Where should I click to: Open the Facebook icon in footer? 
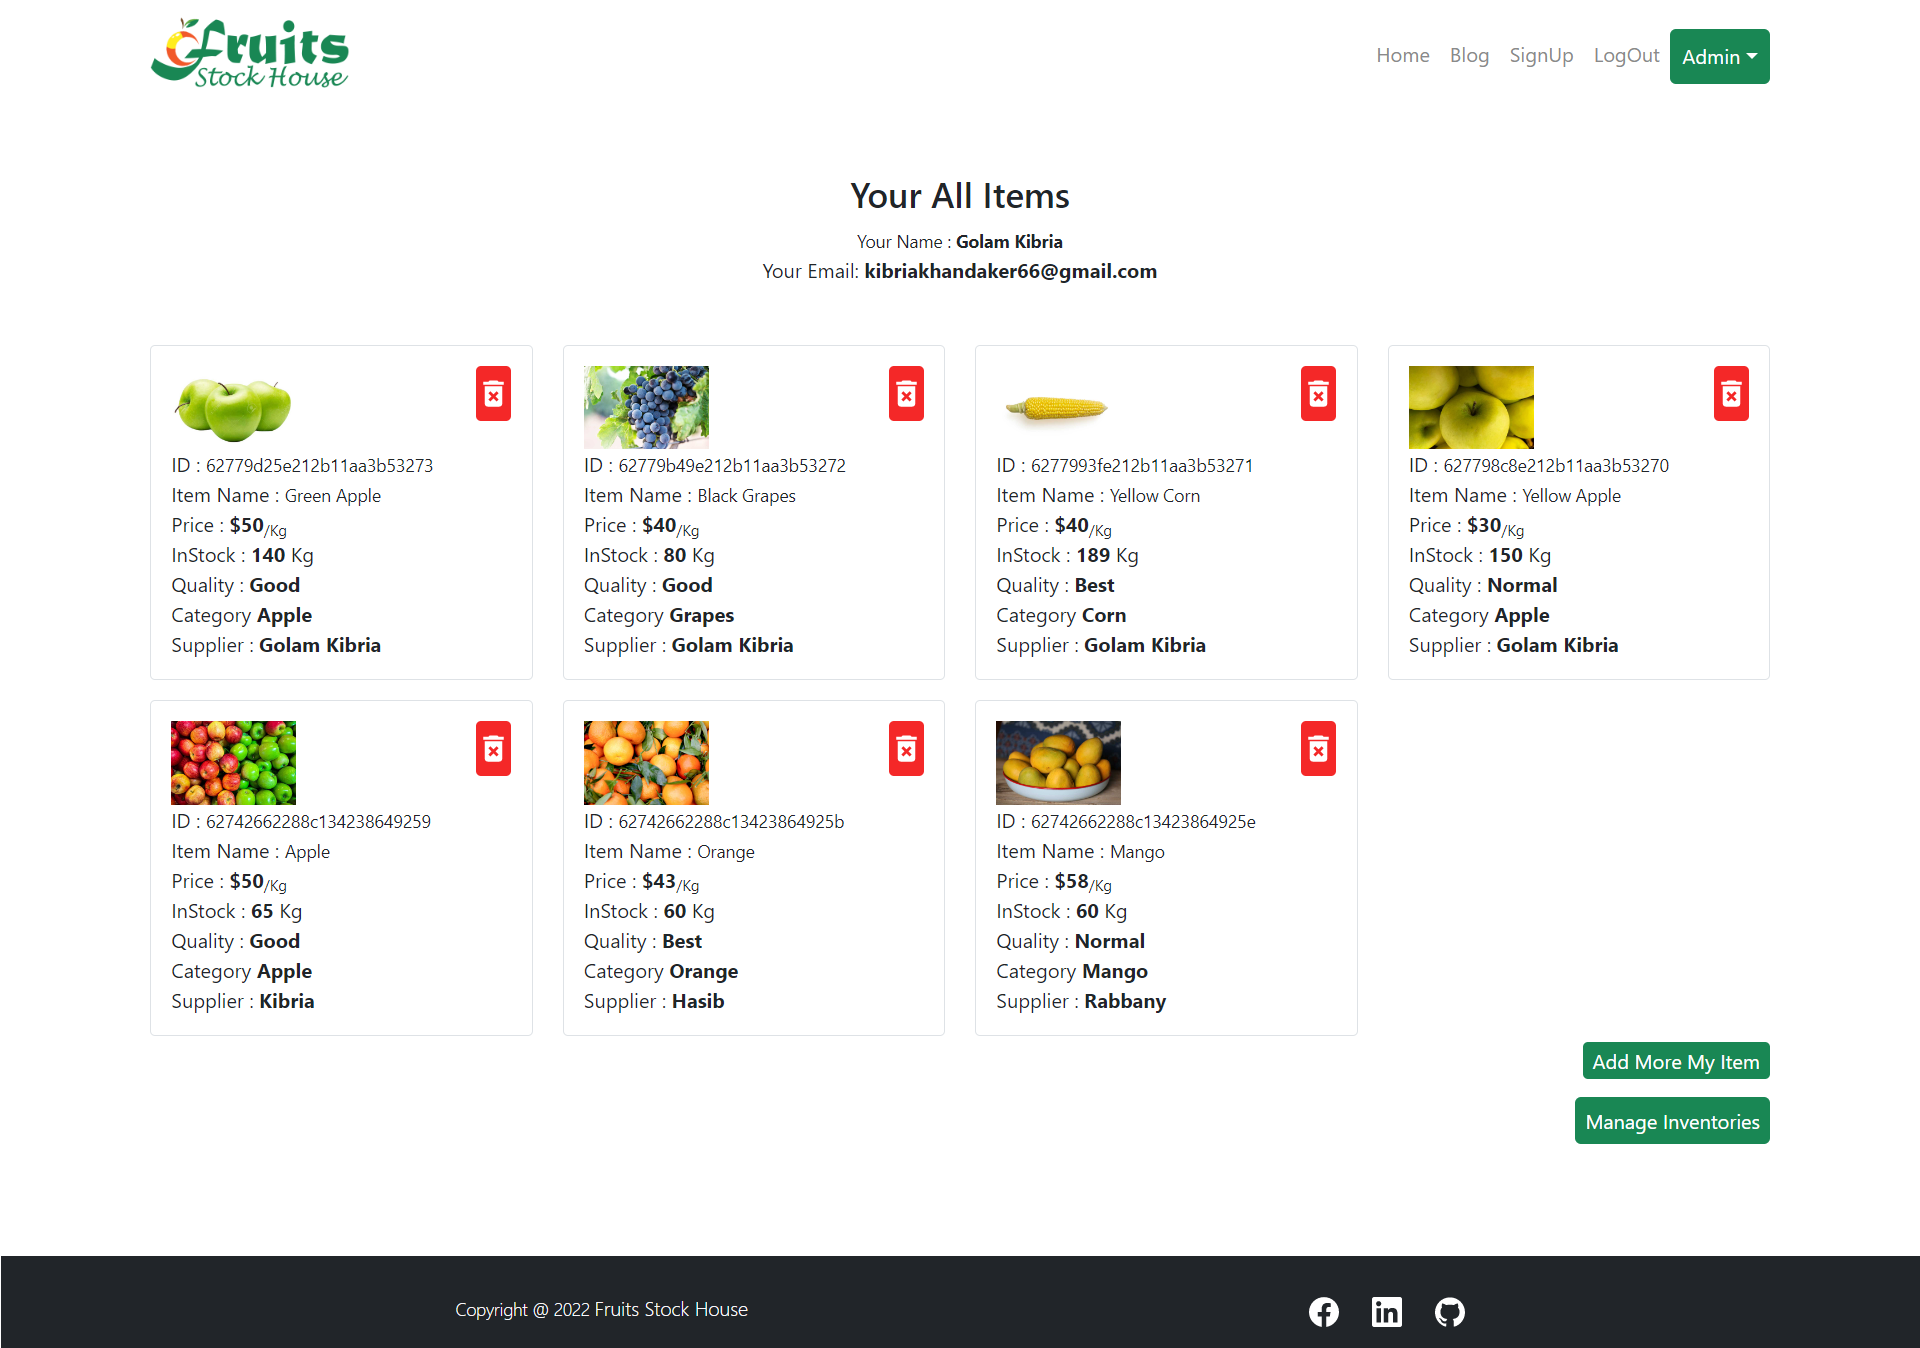click(1324, 1312)
